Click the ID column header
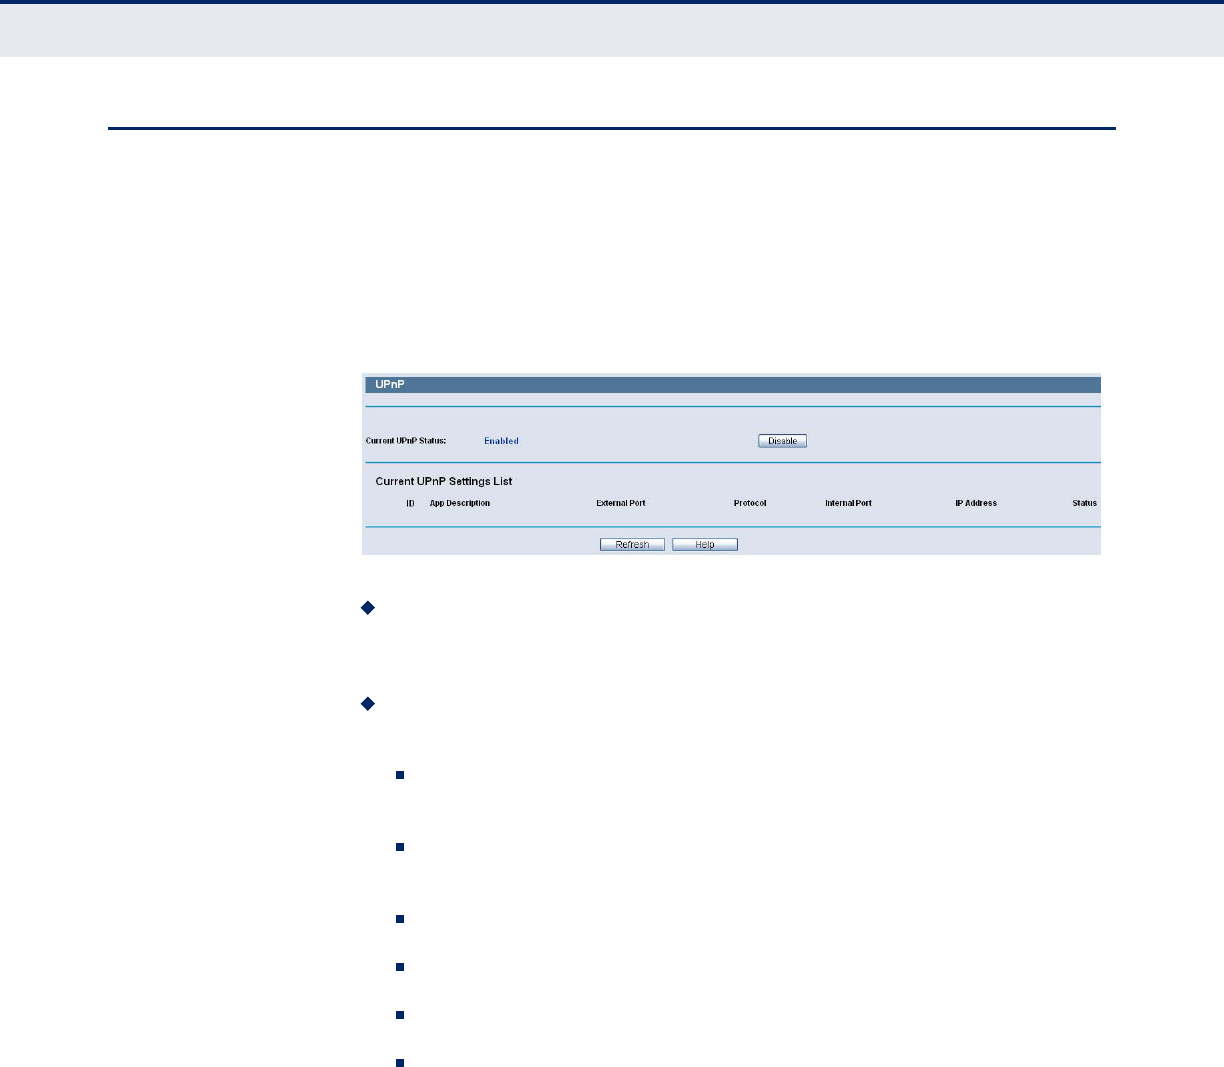This screenshot has width=1224, height=1067. click(x=410, y=503)
